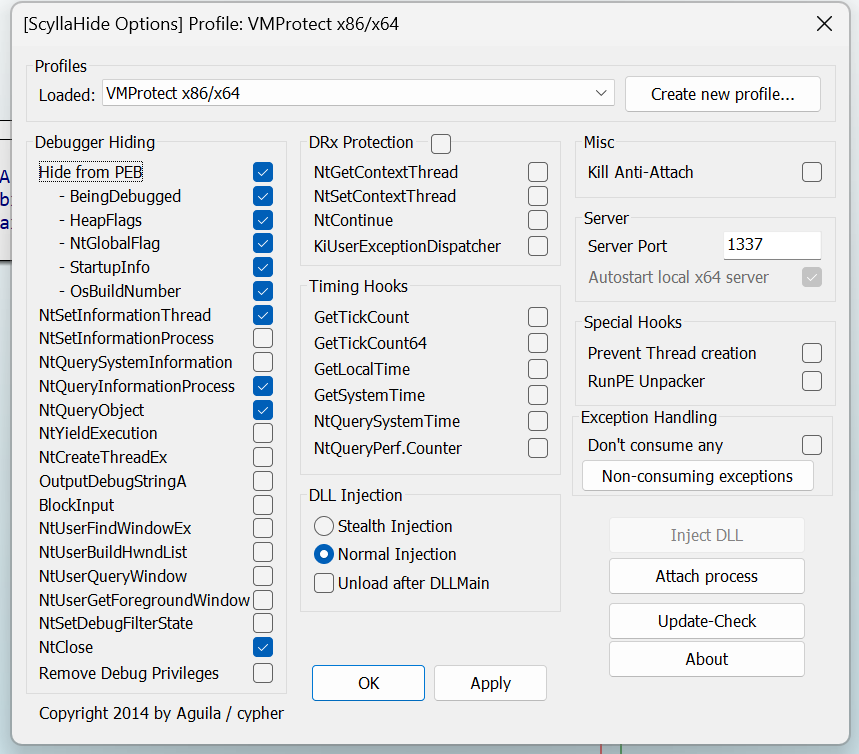Toggle NtGlobalFlag checkbox

point(263,243)
